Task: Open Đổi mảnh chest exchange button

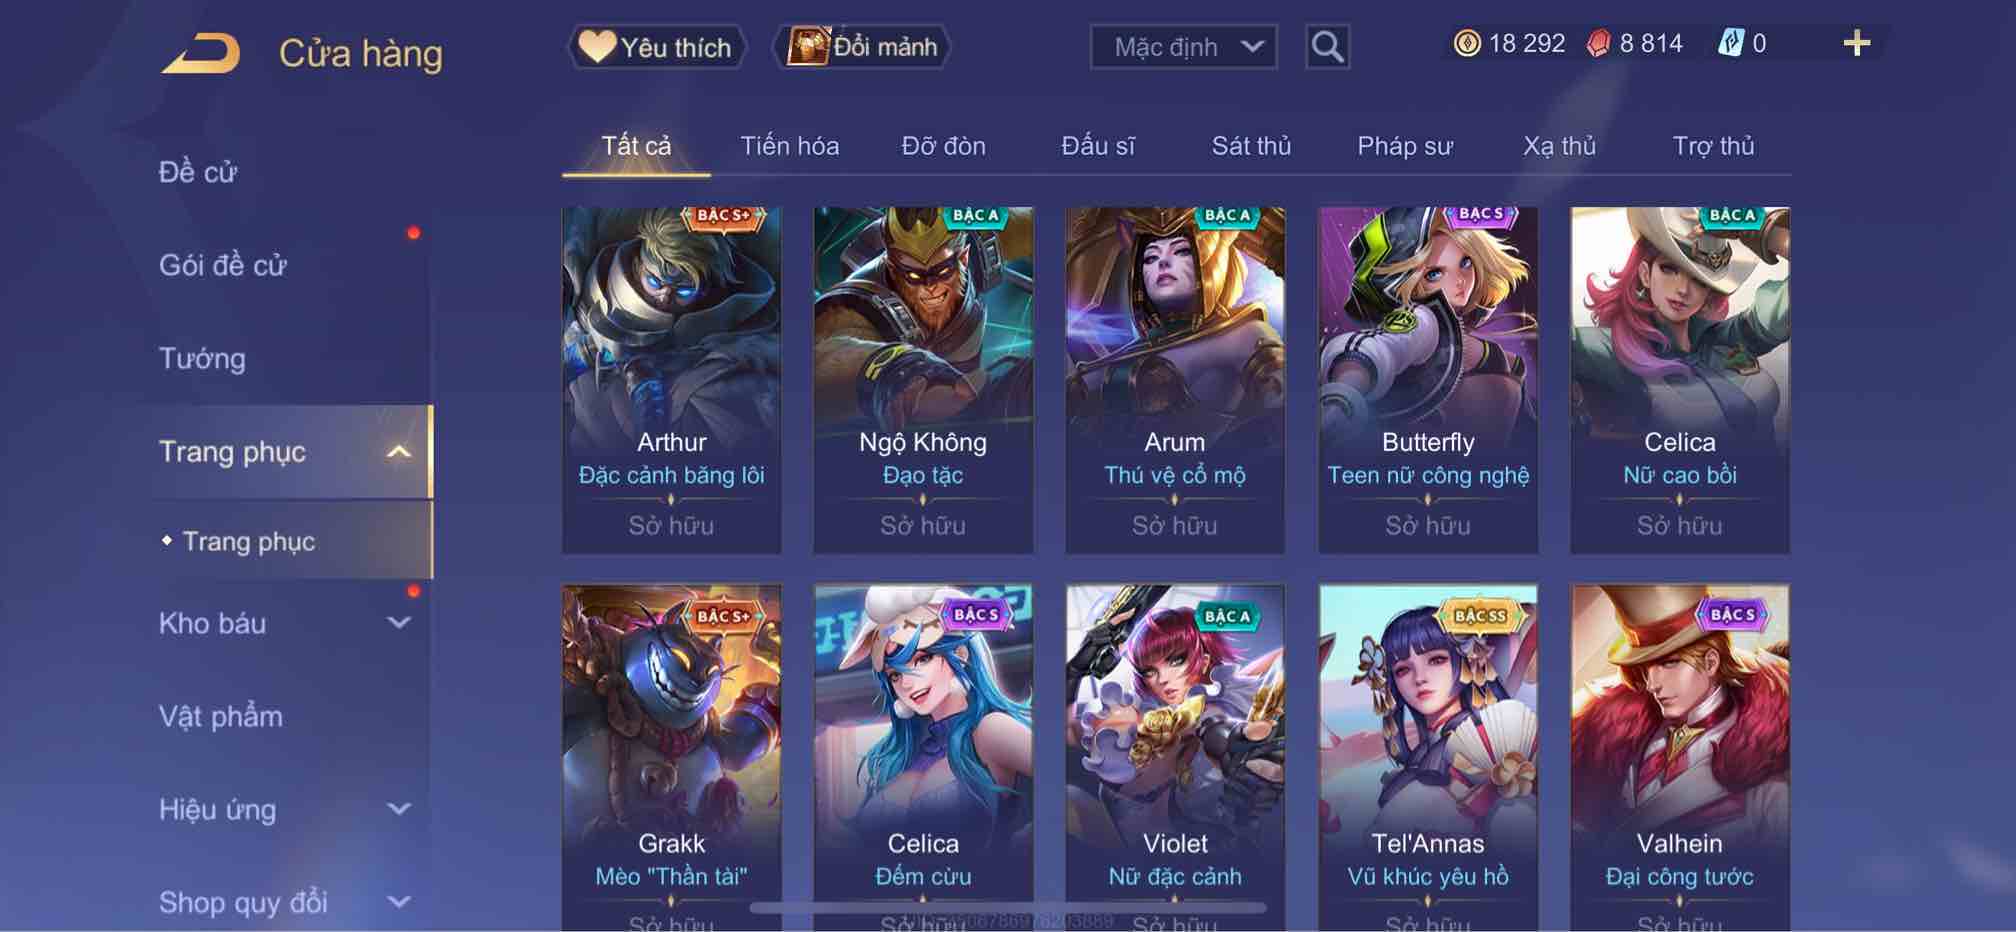Action: pos(862,47)
